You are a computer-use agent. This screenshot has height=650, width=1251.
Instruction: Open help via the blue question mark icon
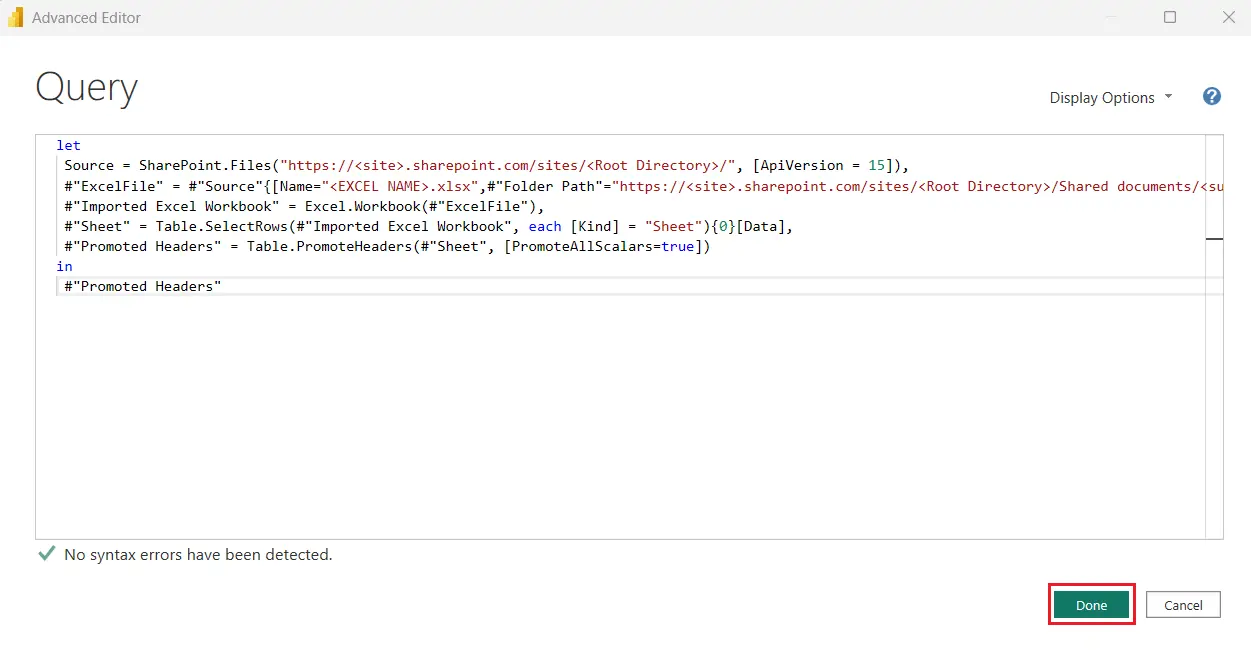(1211, 97)
